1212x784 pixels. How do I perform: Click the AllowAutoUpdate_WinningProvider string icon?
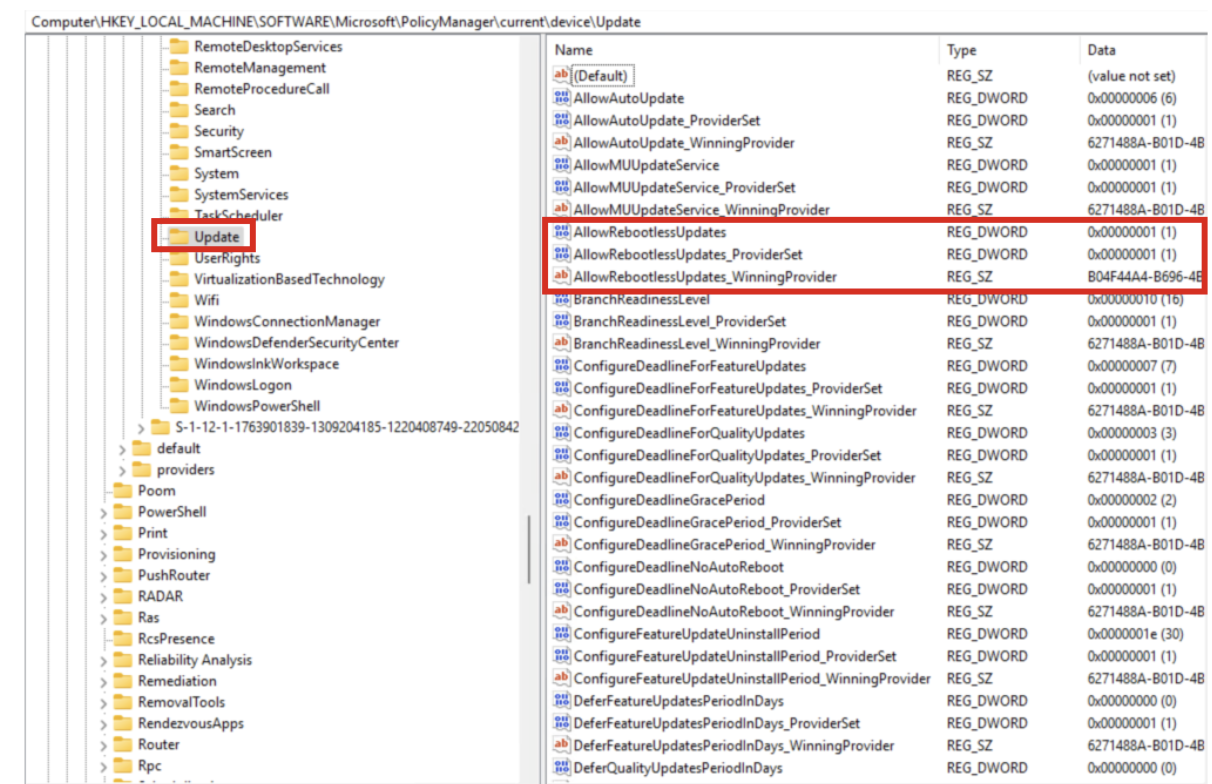point(562,142)
